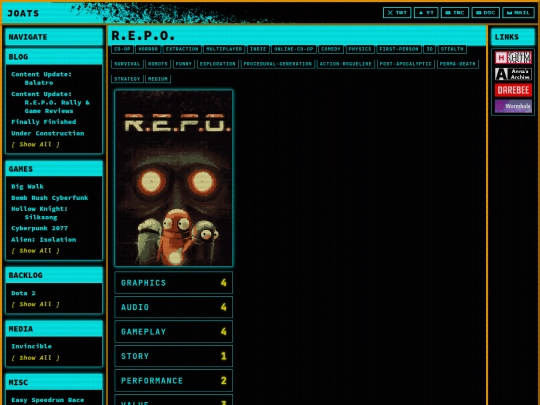Click the ROBOTS tag
Screen dimensions: 540x405
pyautogui.click(x=157, y=64)
